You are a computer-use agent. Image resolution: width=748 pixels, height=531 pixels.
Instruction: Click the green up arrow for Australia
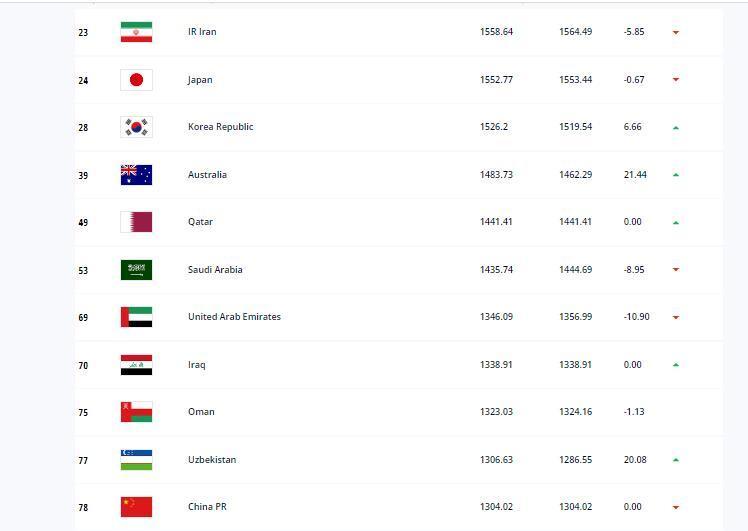coord(676,175)
